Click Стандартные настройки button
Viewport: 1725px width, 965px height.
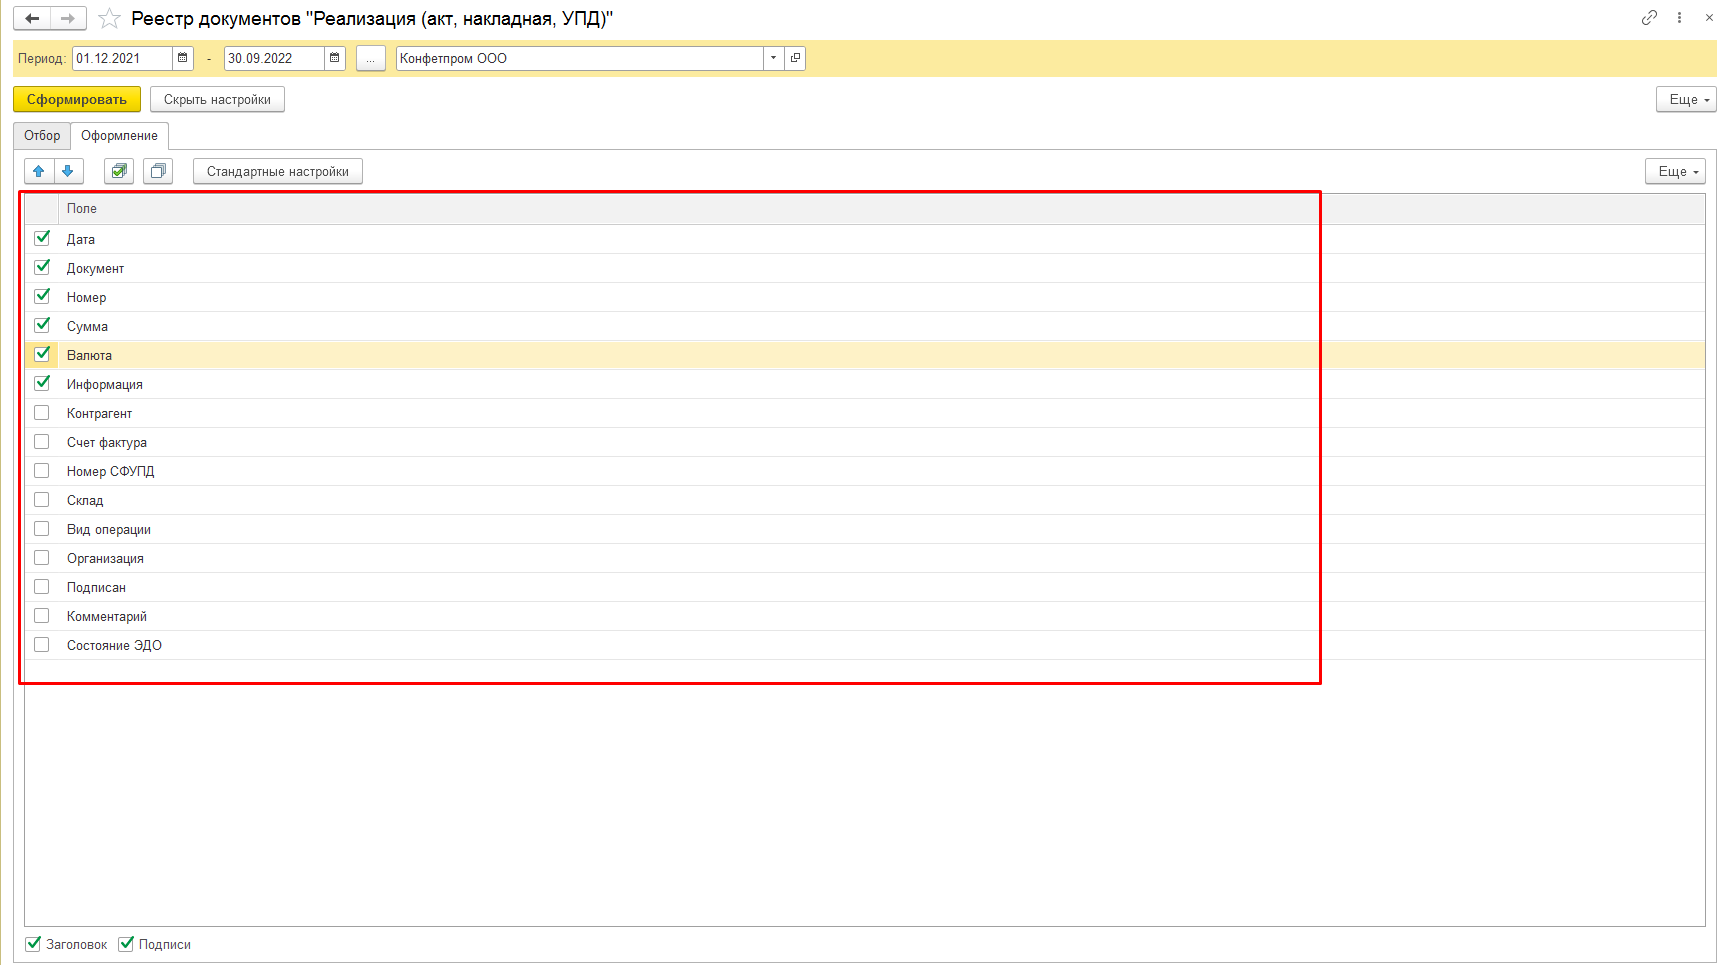coord(278,171)
